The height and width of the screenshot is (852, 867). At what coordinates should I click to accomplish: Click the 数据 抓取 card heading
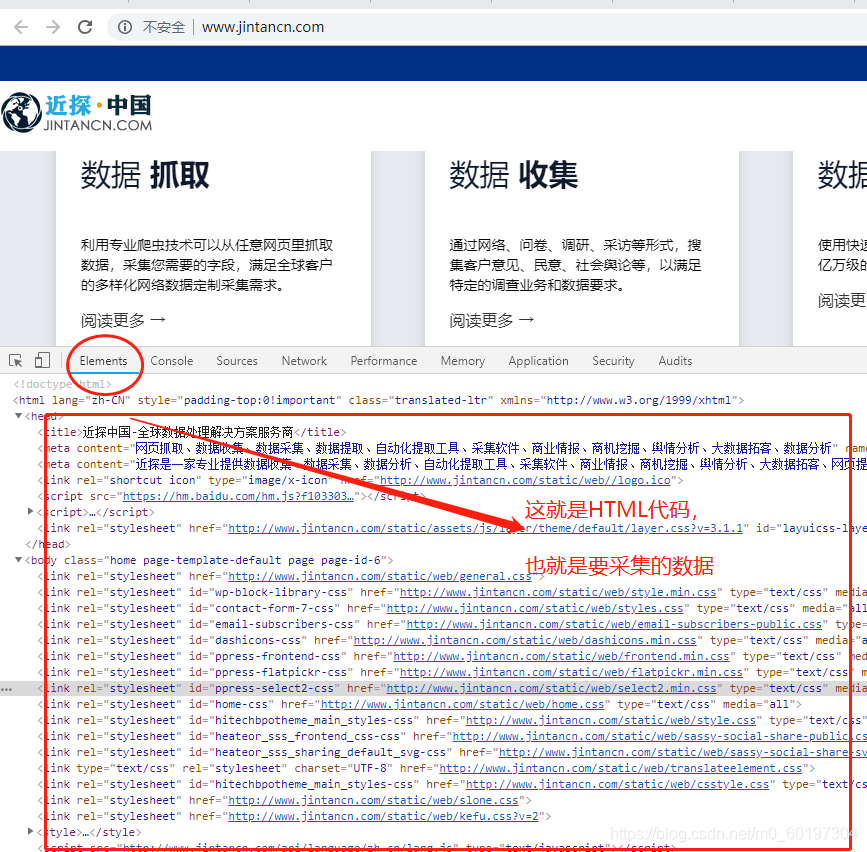[x=145, y=175]
